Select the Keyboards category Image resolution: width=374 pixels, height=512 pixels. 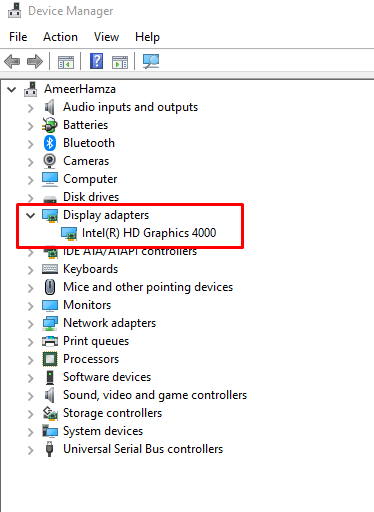91,269
